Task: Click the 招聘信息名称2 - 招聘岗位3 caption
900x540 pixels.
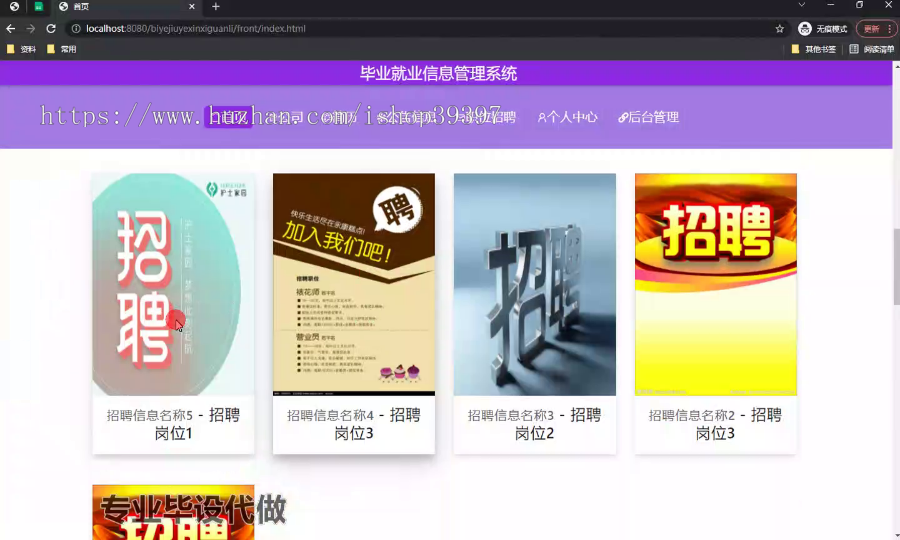Action: 716,424
